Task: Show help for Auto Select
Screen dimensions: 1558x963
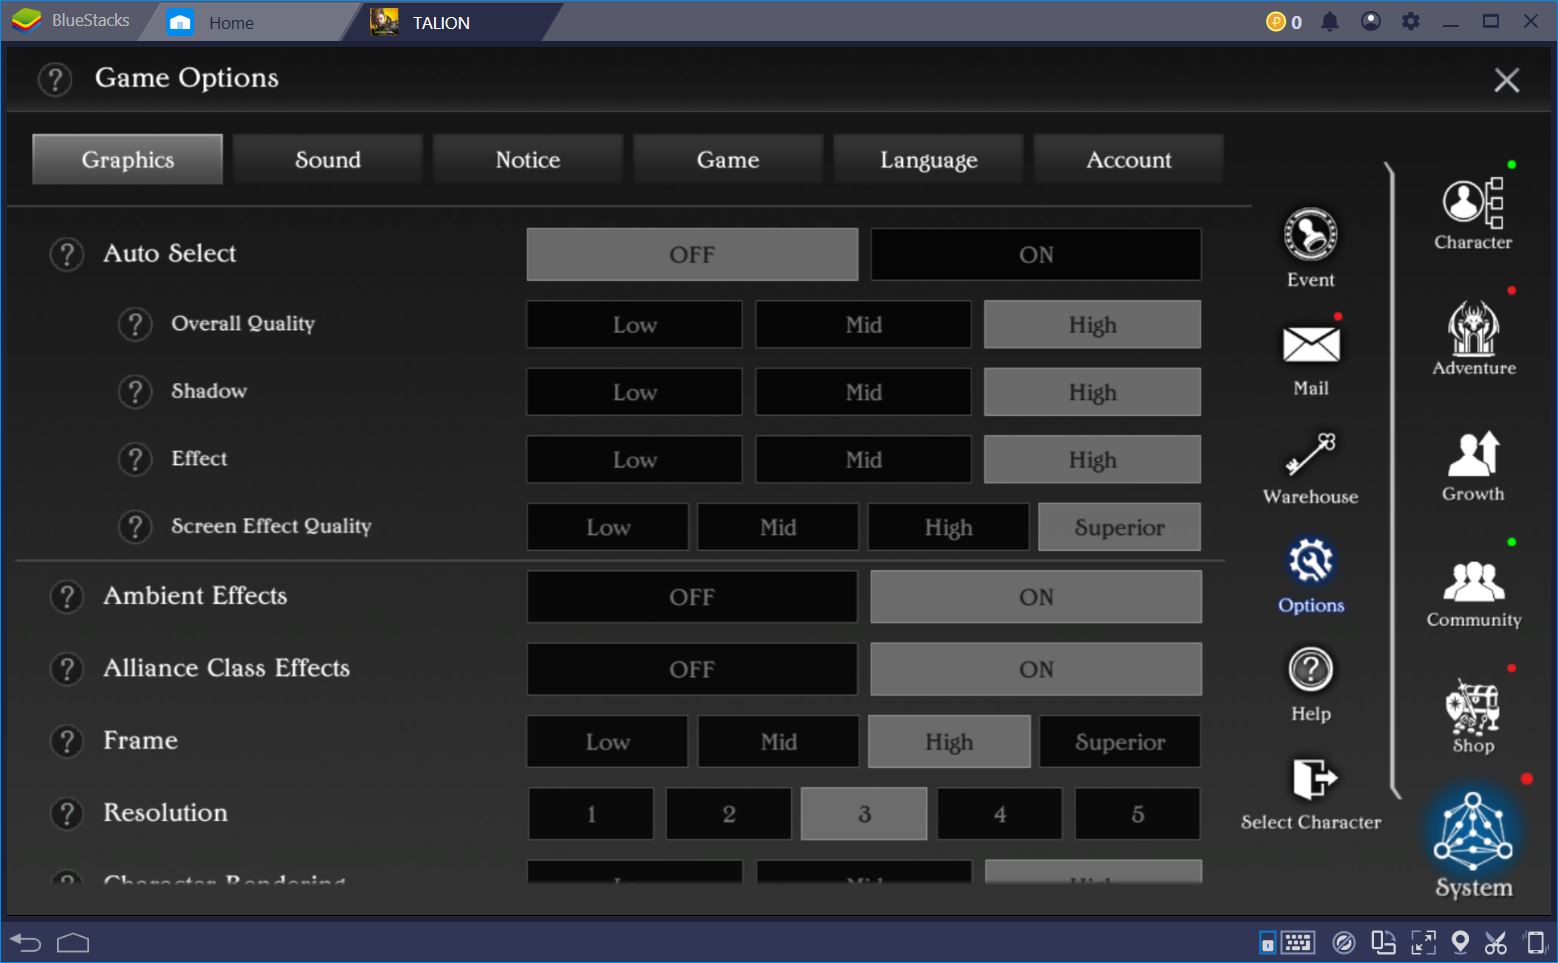Action: tap(67, 254)
